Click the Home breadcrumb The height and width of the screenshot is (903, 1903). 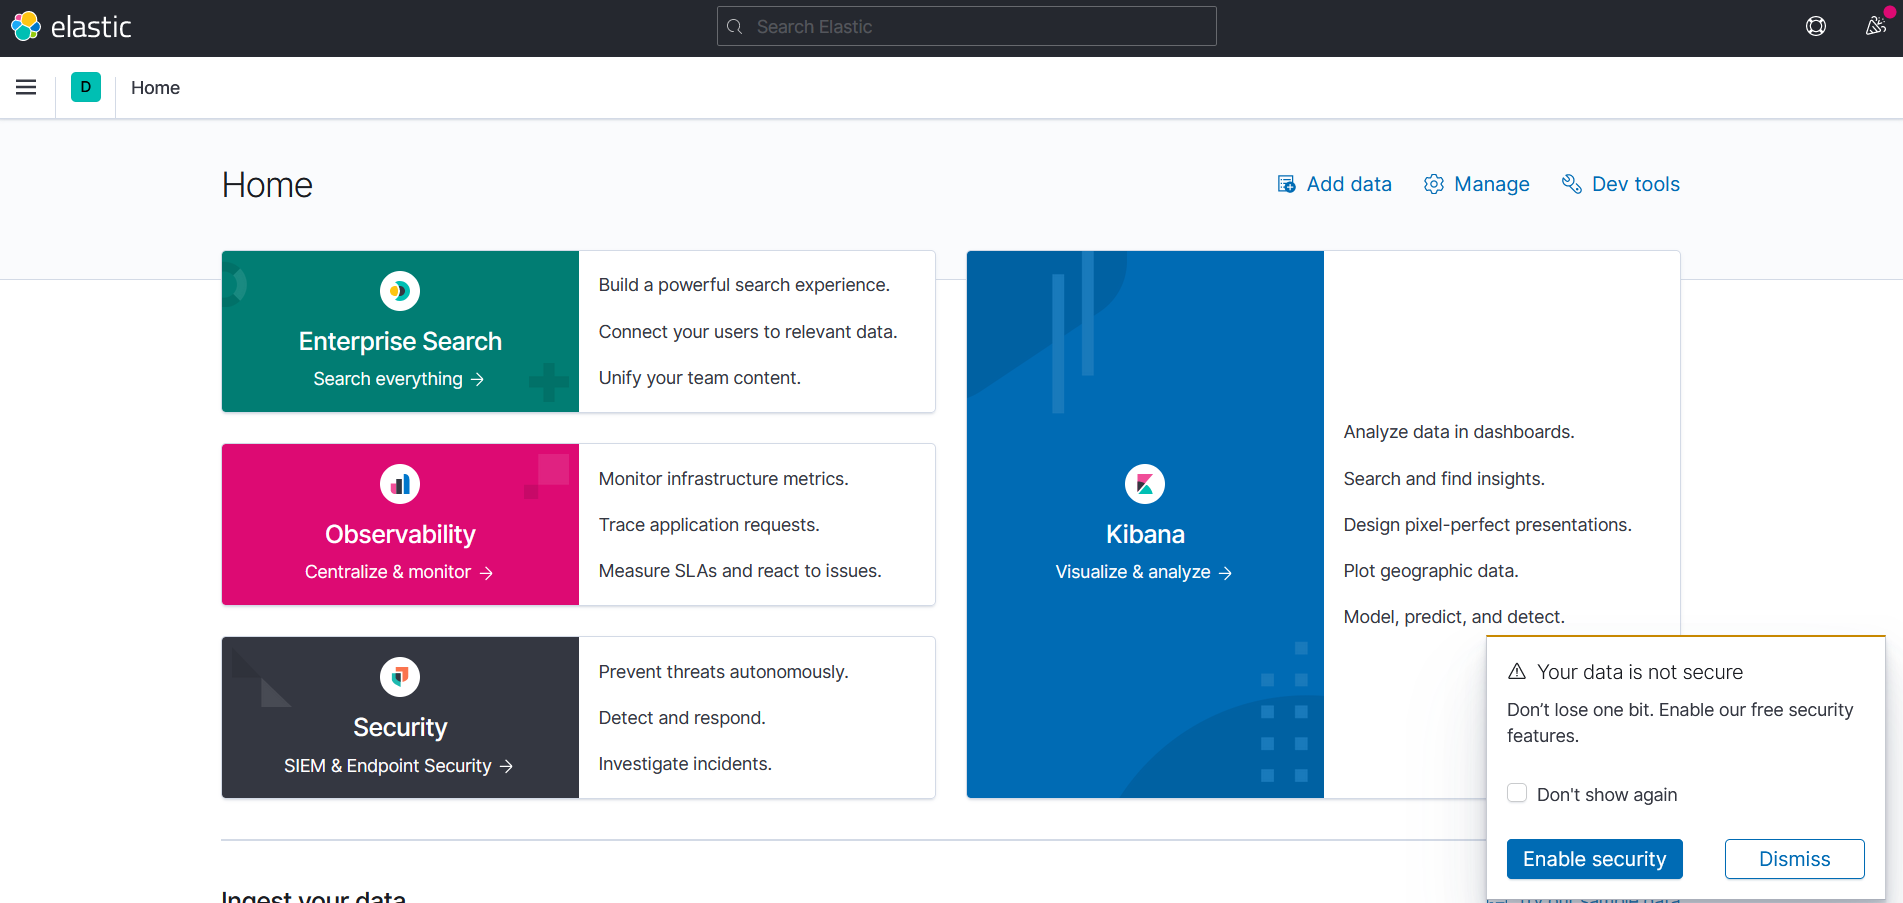155,88
